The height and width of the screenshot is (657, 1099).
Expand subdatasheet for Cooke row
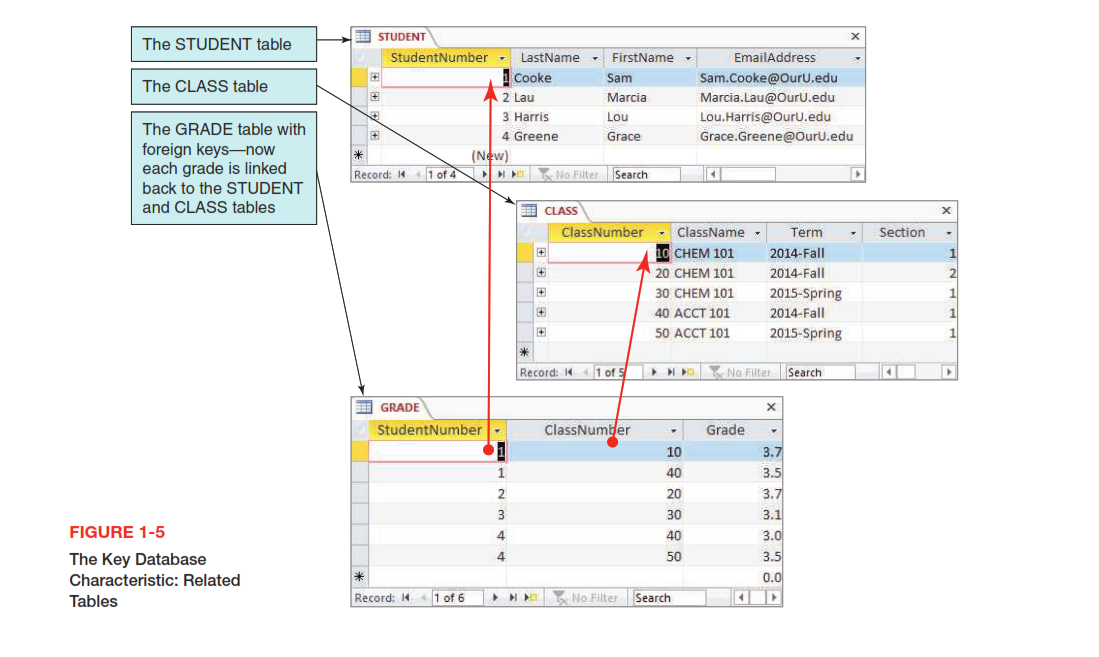(x=375, y=77)
